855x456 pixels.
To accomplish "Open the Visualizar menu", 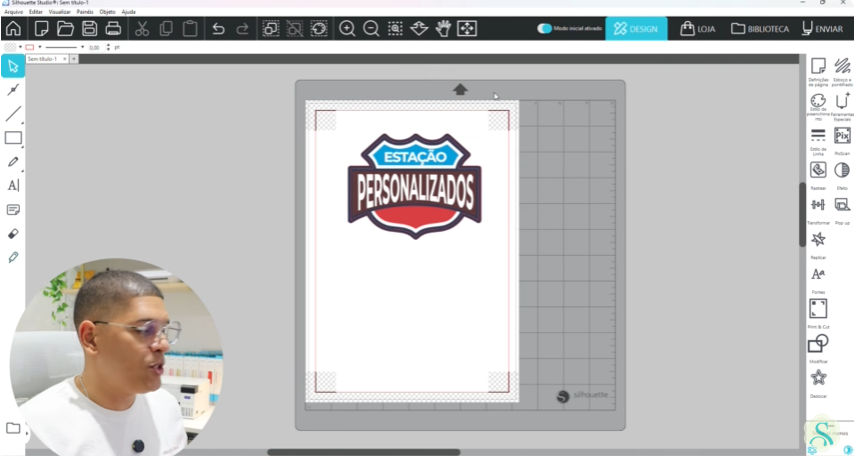I will click(59, 11).
